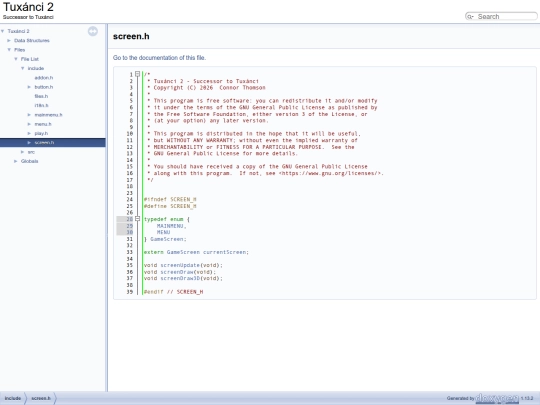540x405 pixels.
Task: Expand the Globals tree node
Action: click(16, 161)
